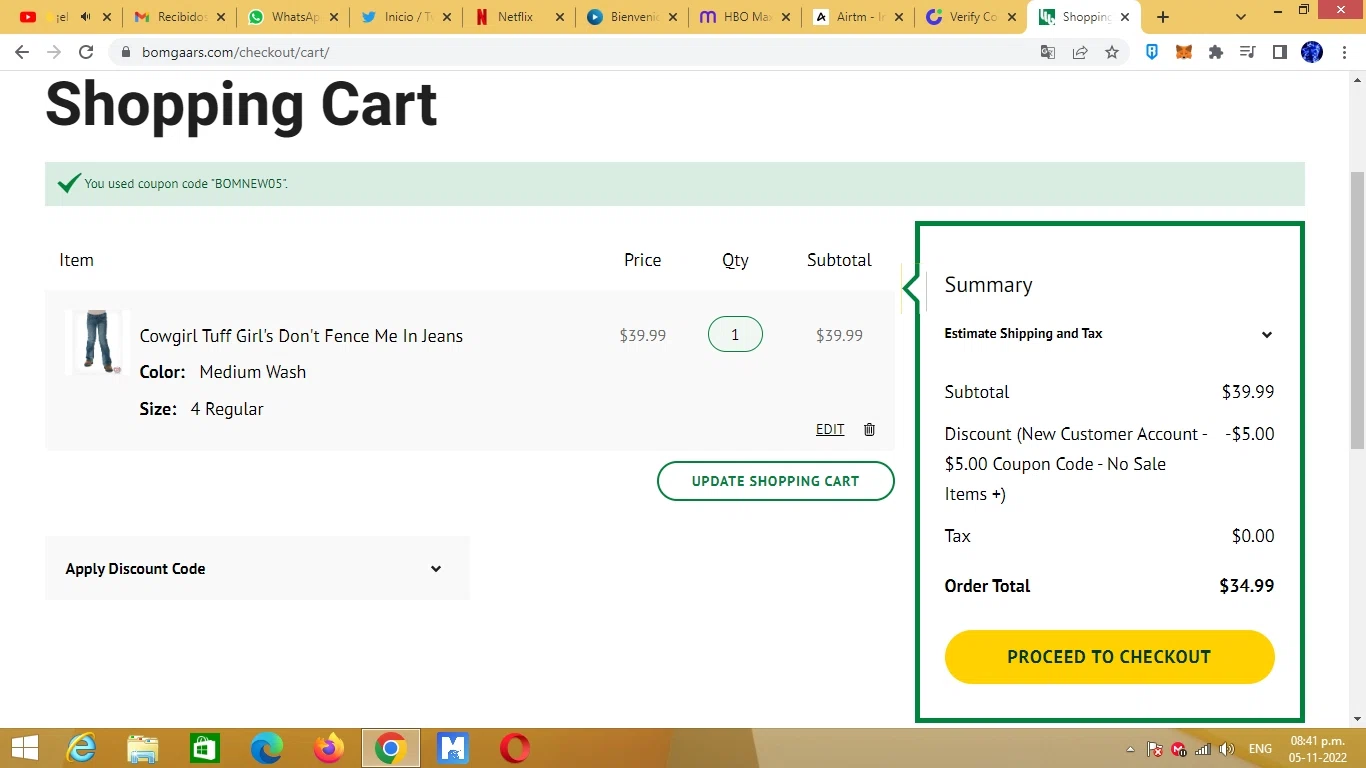Open the network signal tray icon
This screenshot has height=768, width=1366.
(x=1203, y=749)
